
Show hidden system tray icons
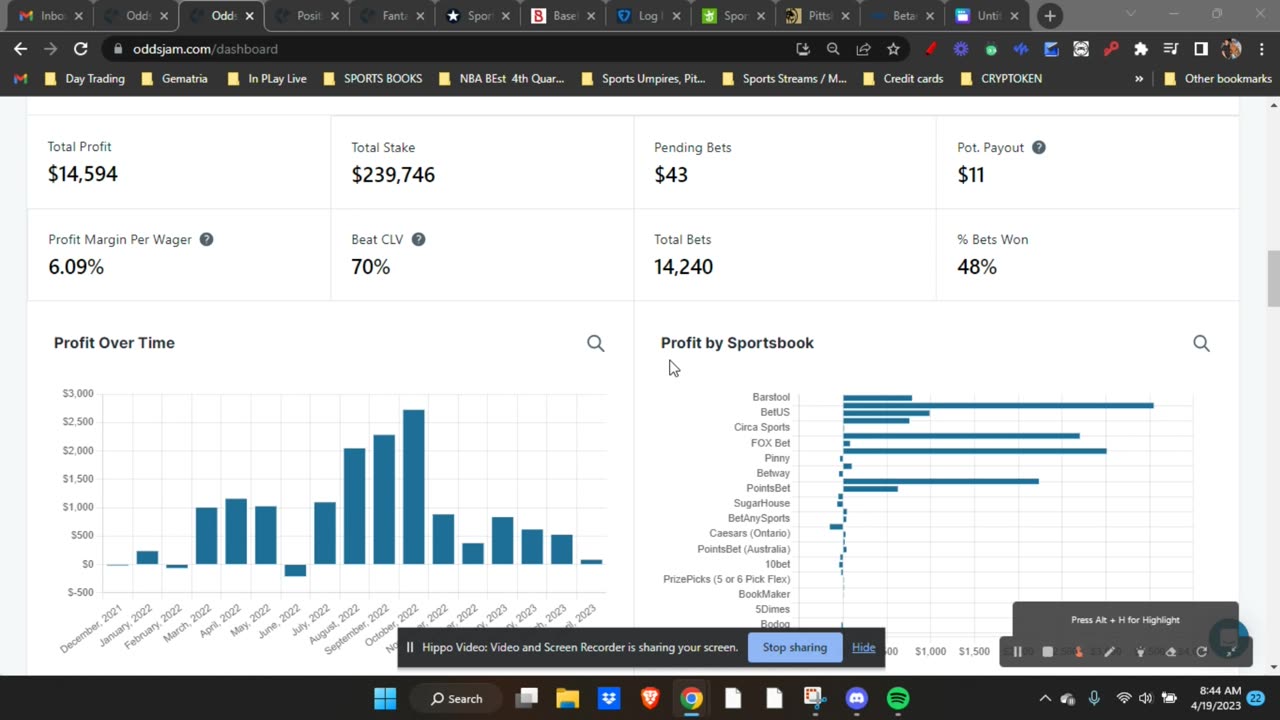[1045, 698]
